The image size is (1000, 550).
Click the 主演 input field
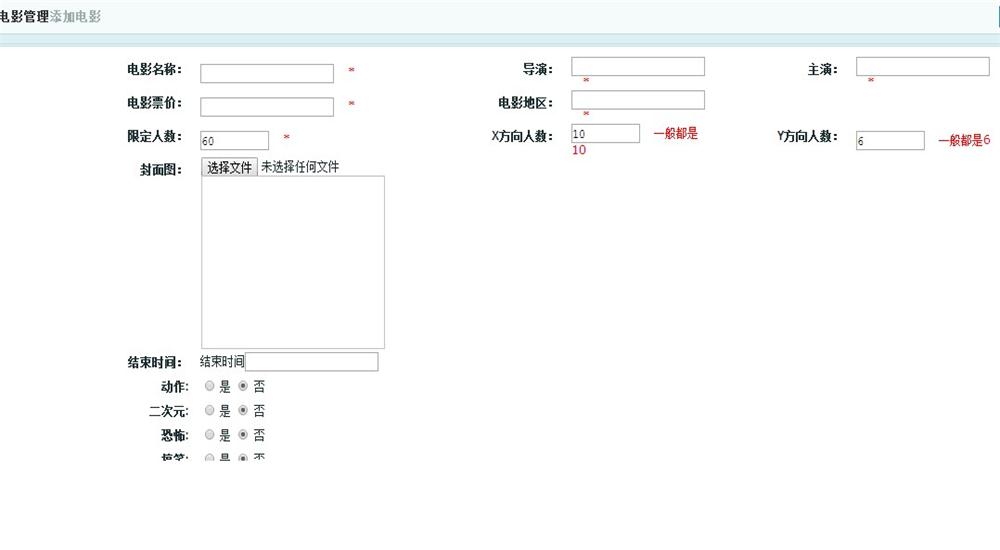coord(922,67)
